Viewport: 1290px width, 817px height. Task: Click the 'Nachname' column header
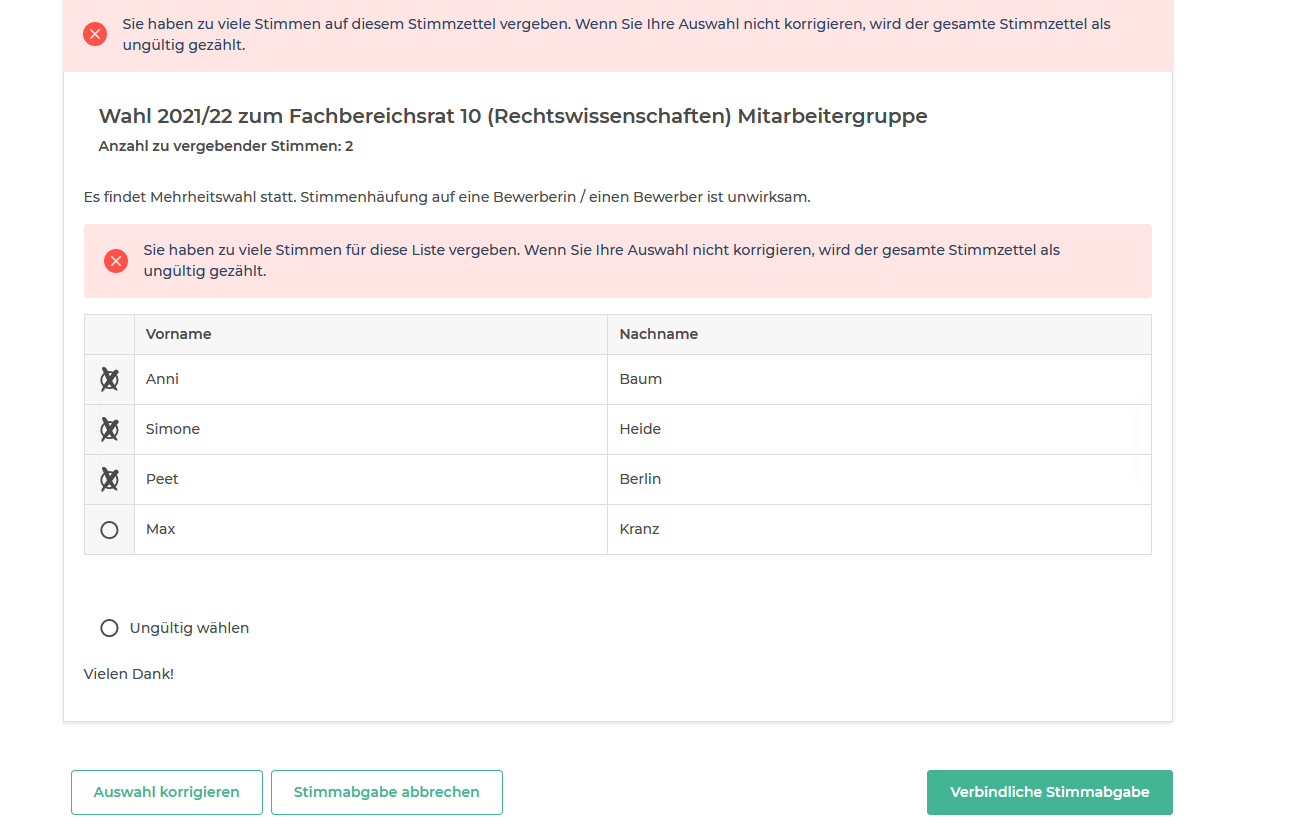point(659,333)
